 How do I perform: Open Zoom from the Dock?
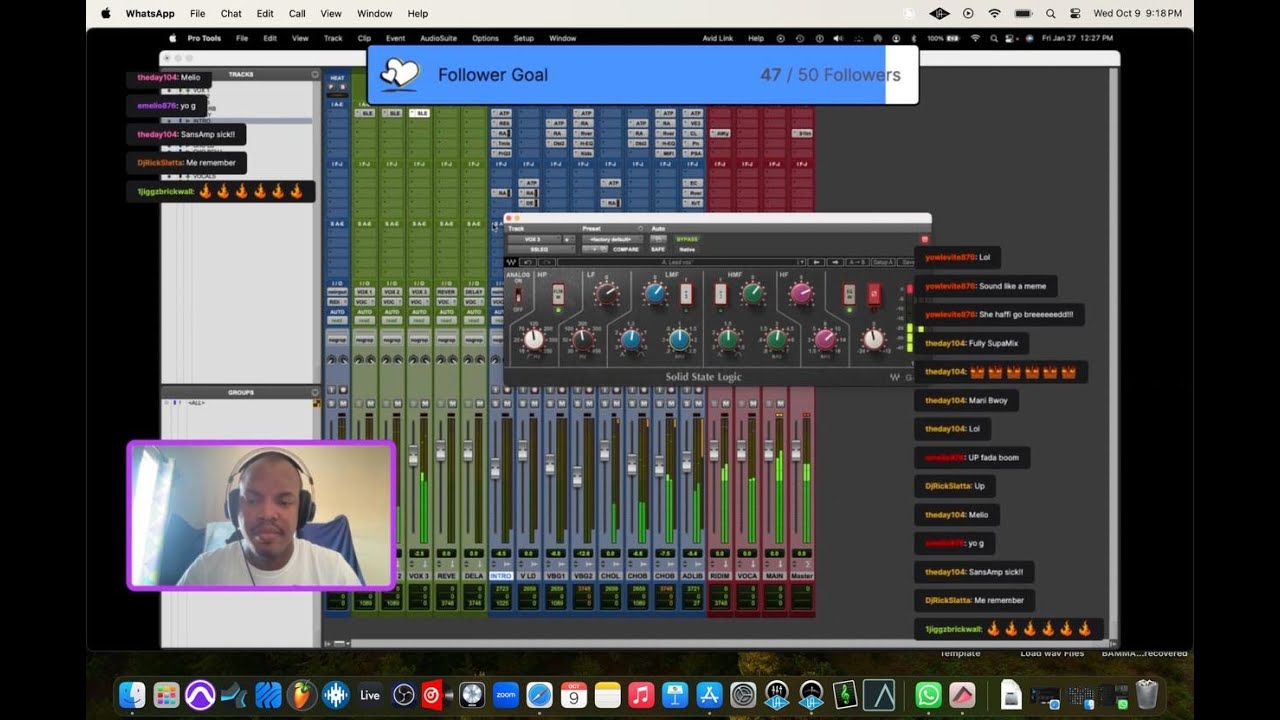(506, 695)
